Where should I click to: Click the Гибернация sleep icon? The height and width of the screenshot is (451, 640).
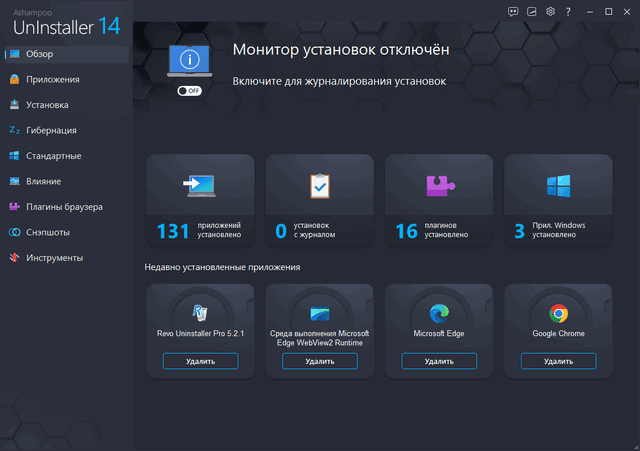pyautogui.click(x=15, y=130)
